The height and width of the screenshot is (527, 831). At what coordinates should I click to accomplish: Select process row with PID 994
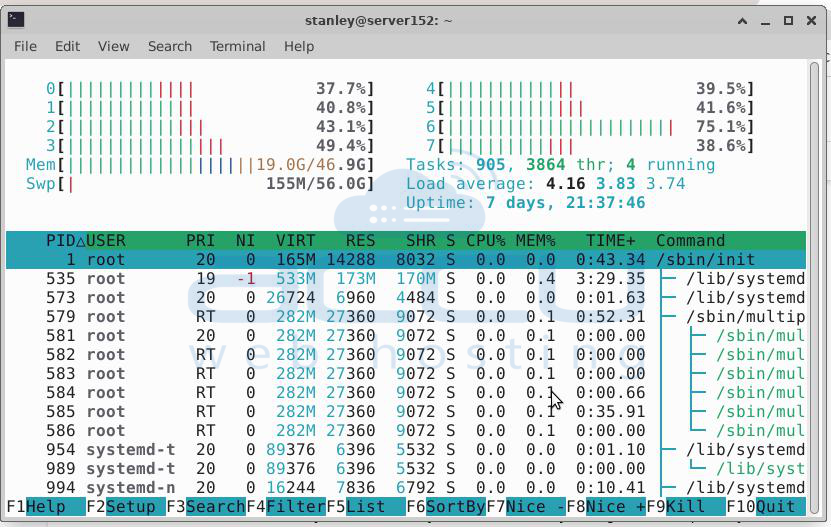click(x=406, y=488)
